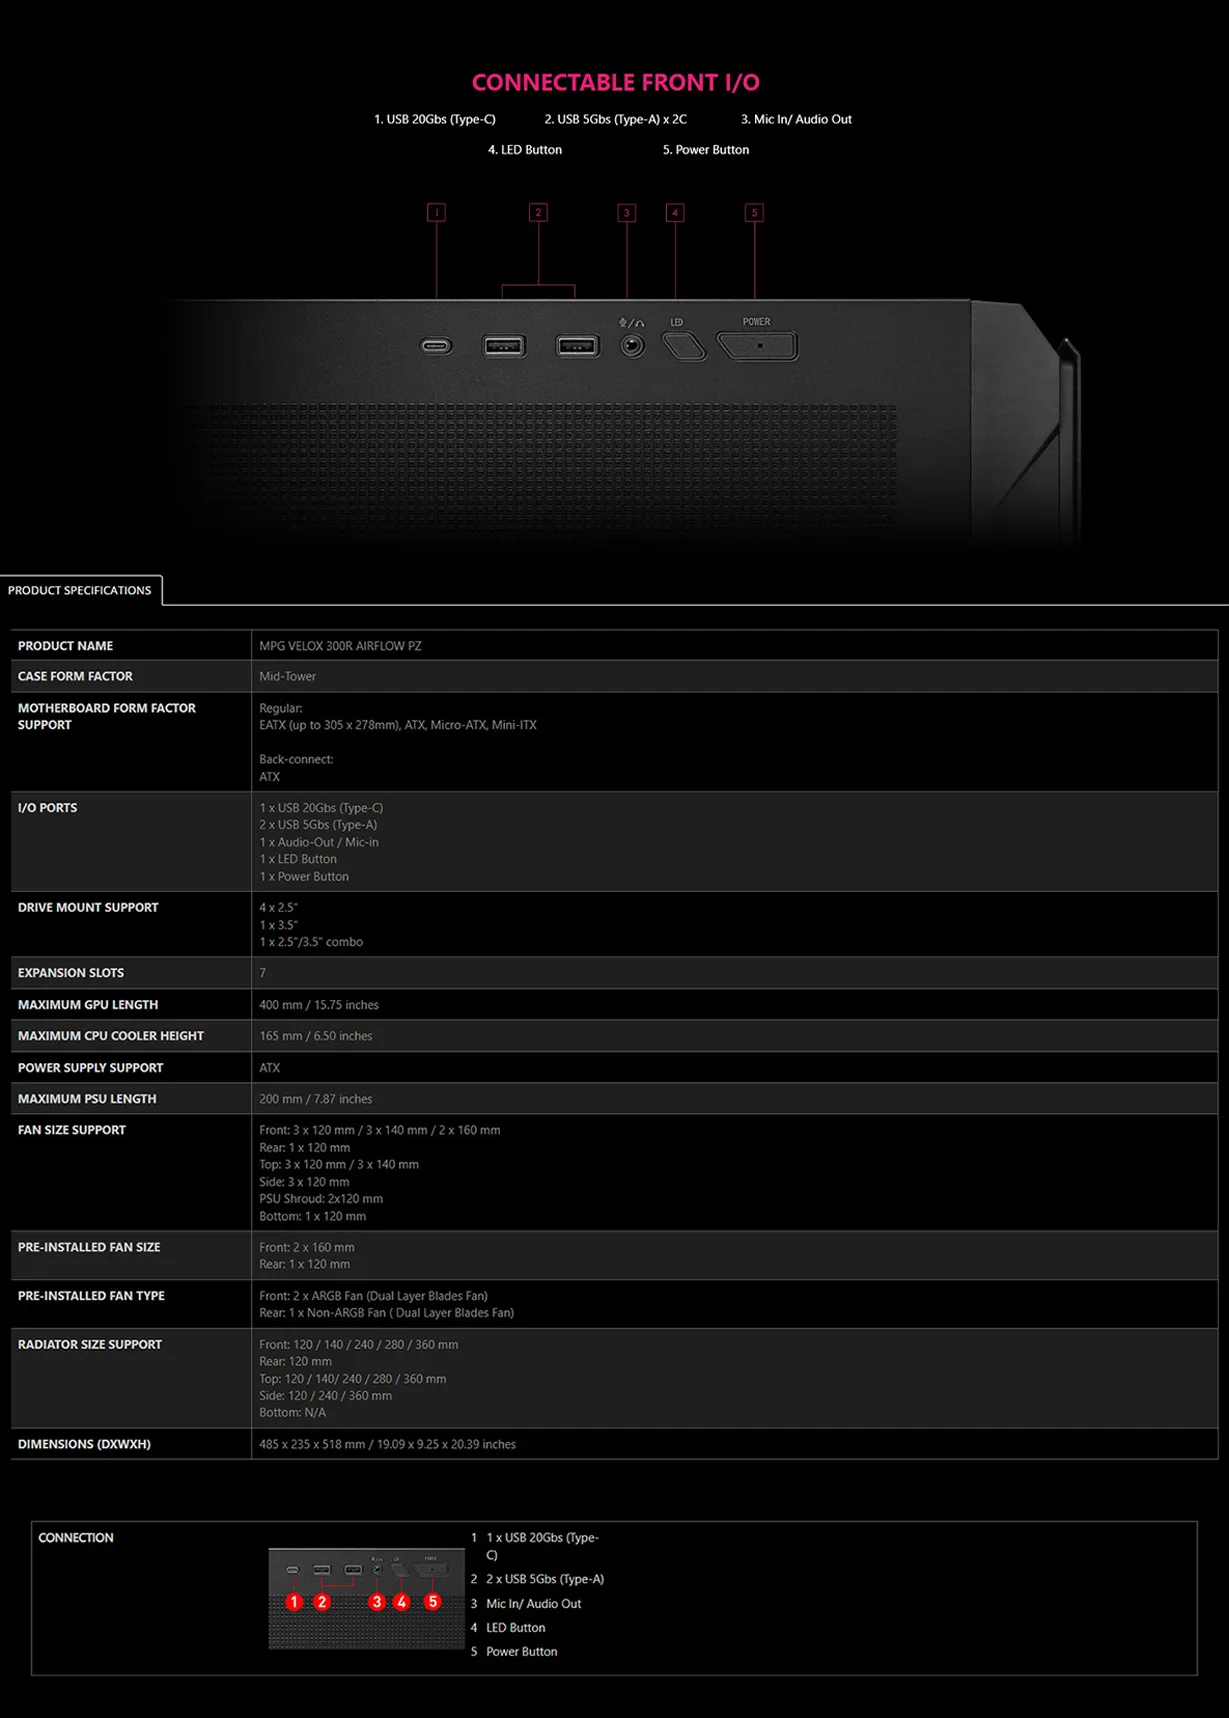
Task: Click the USB Type-C port on the case photo
Action: (436, 346)
